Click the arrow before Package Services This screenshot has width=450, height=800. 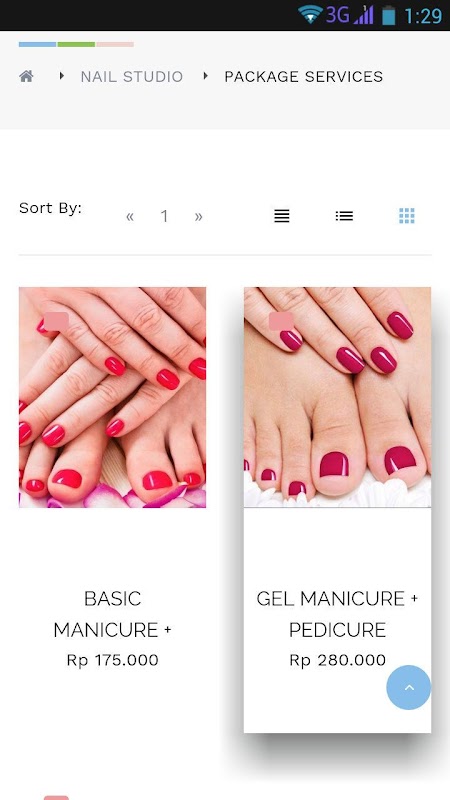pyautogui.click(x=206, y=76)
